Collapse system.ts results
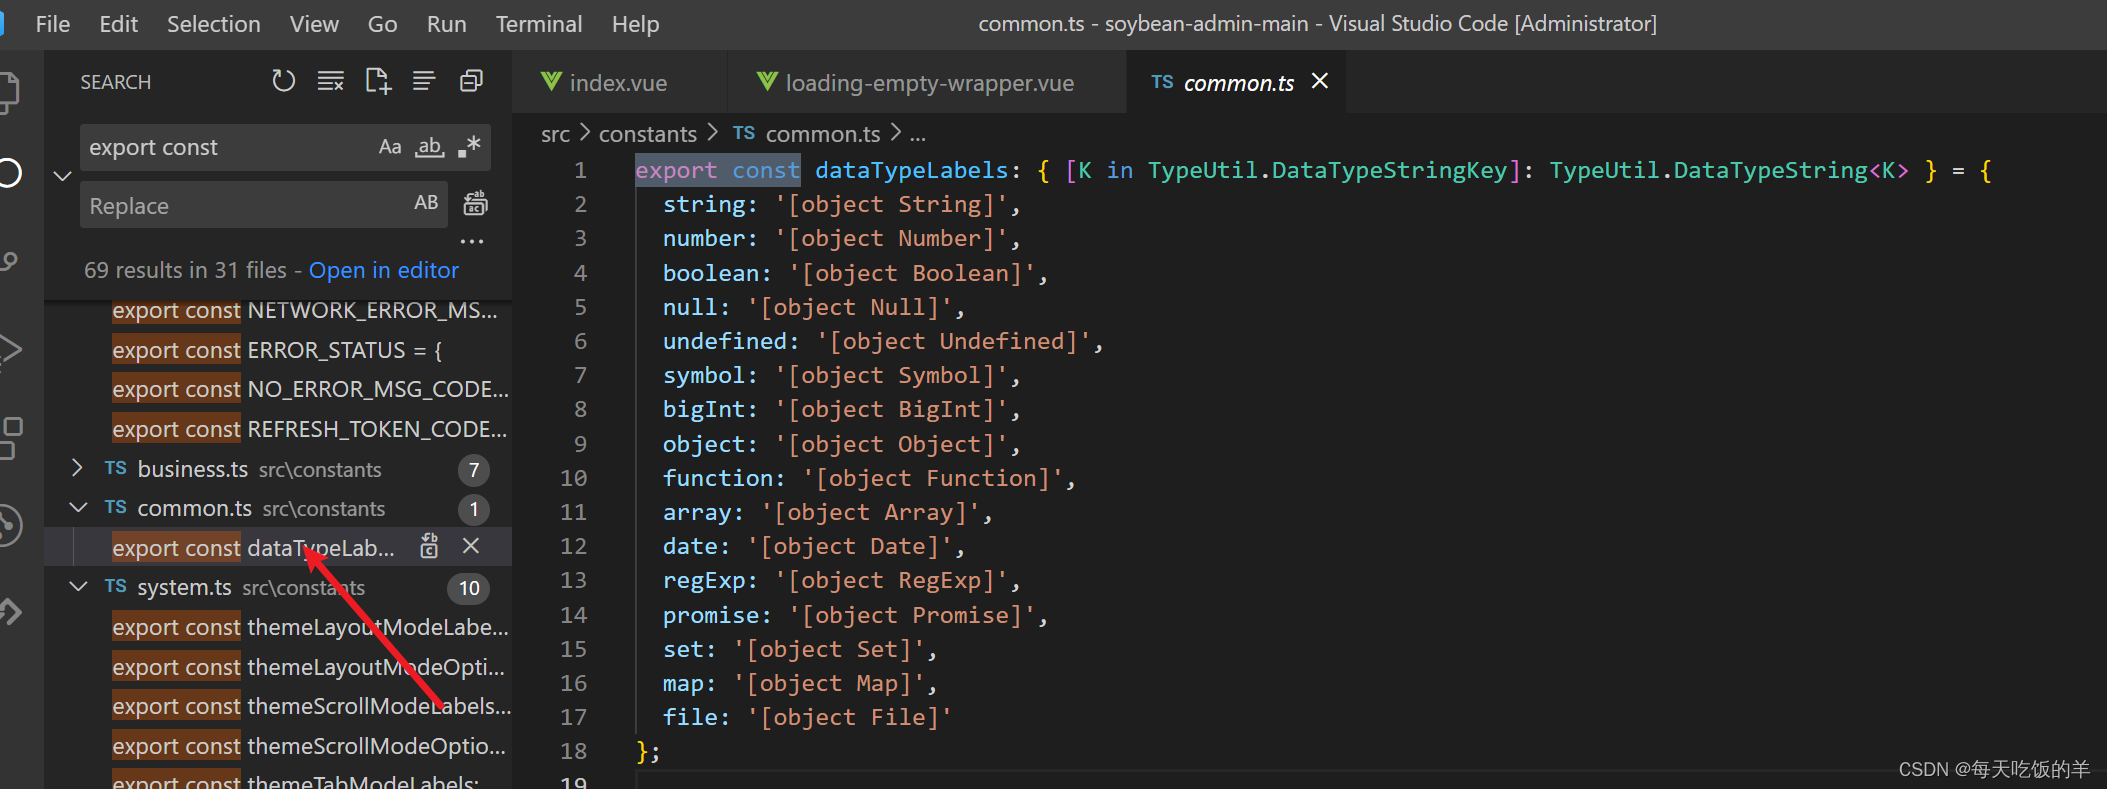This screenshot has height=789, width=2107. point(77,587)
